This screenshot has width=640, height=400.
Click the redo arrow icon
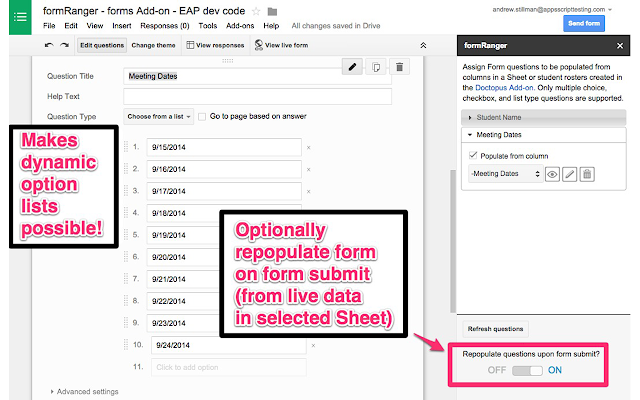coord(64,45)
